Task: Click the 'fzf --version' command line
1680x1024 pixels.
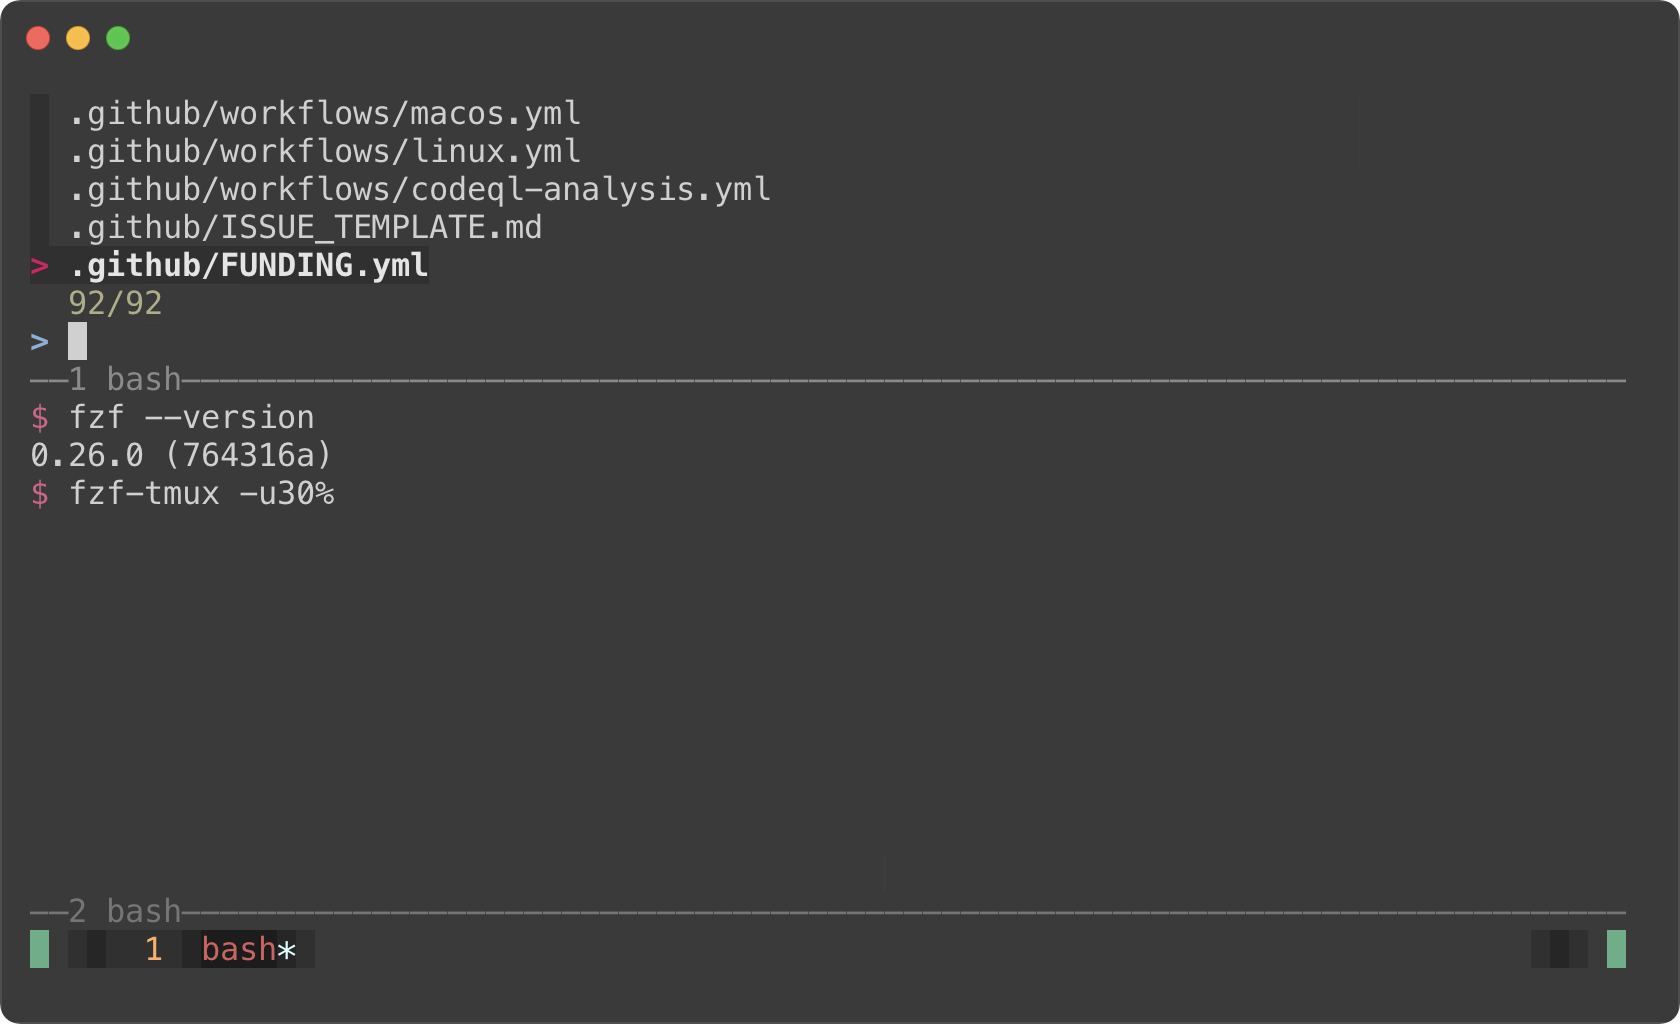Action: [x=191, y=418]
